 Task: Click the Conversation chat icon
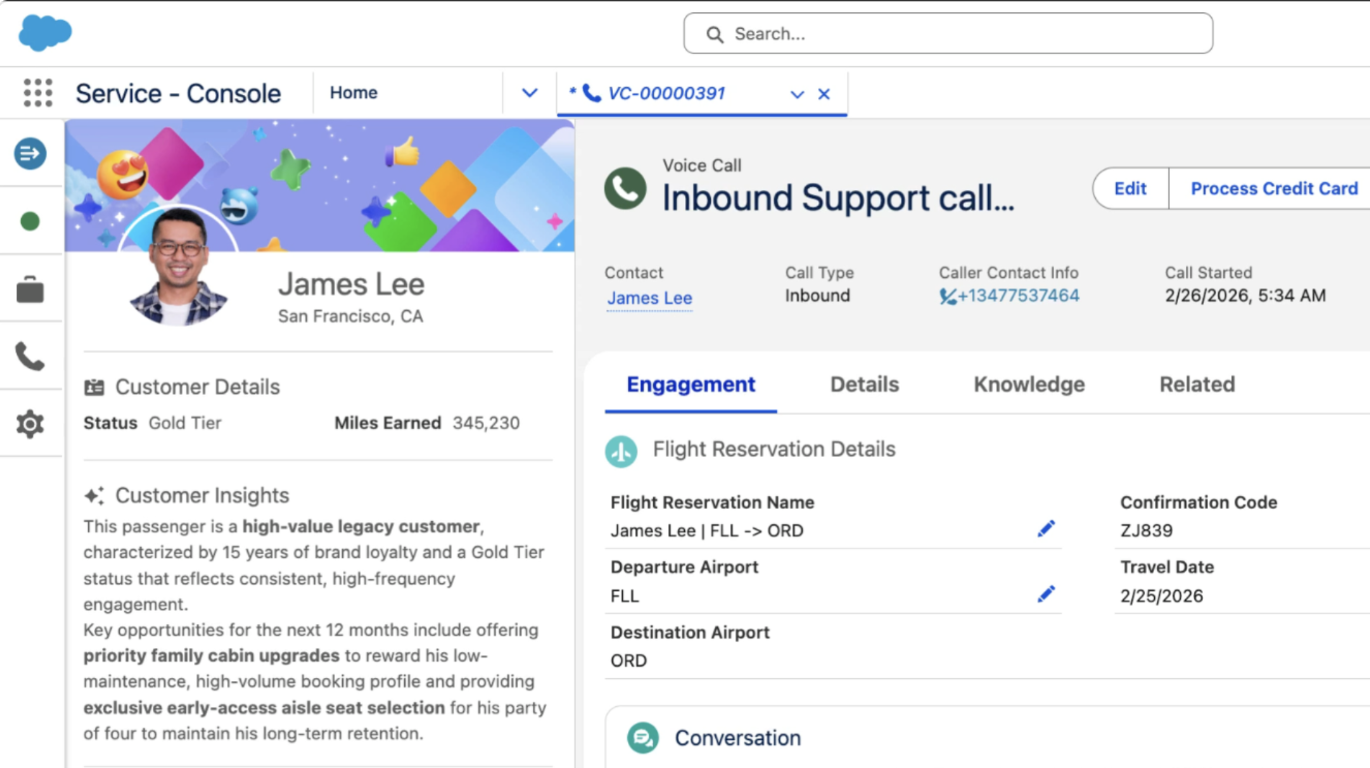[643, 738]
